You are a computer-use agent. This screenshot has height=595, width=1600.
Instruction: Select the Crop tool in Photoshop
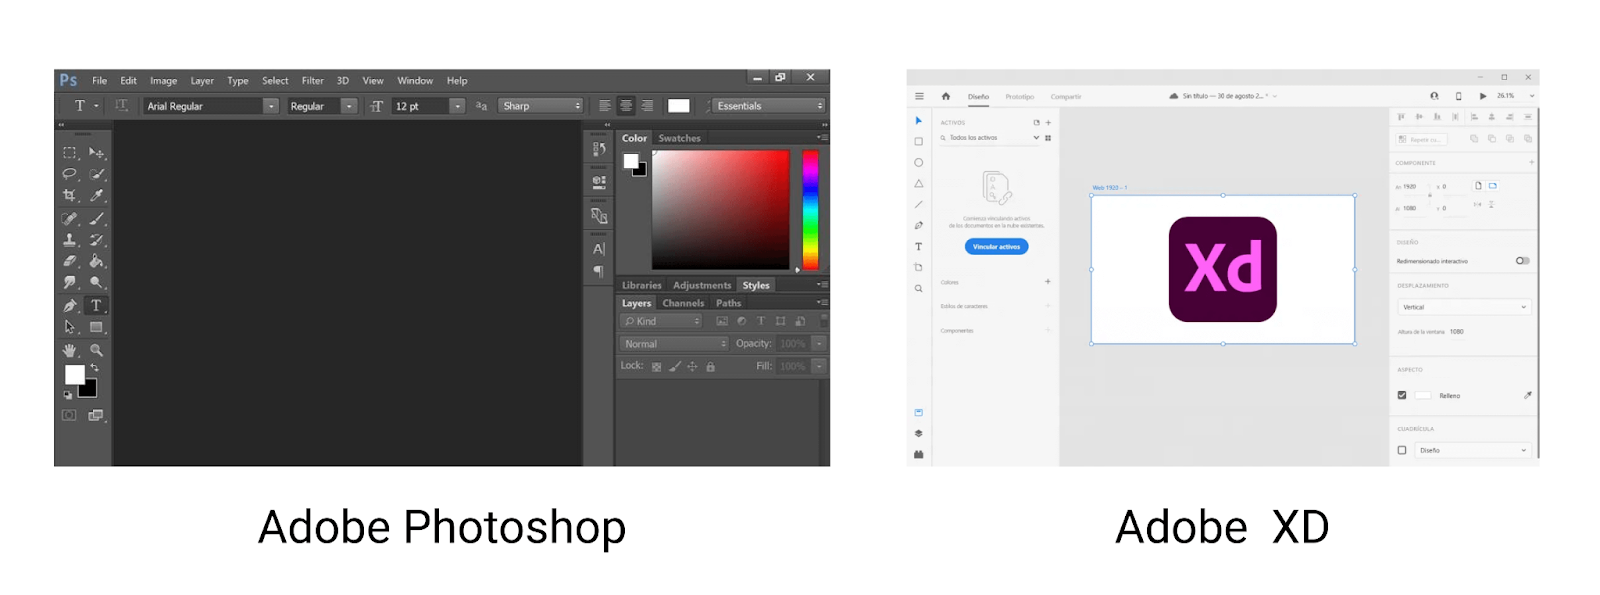click(x=70, y=196)
